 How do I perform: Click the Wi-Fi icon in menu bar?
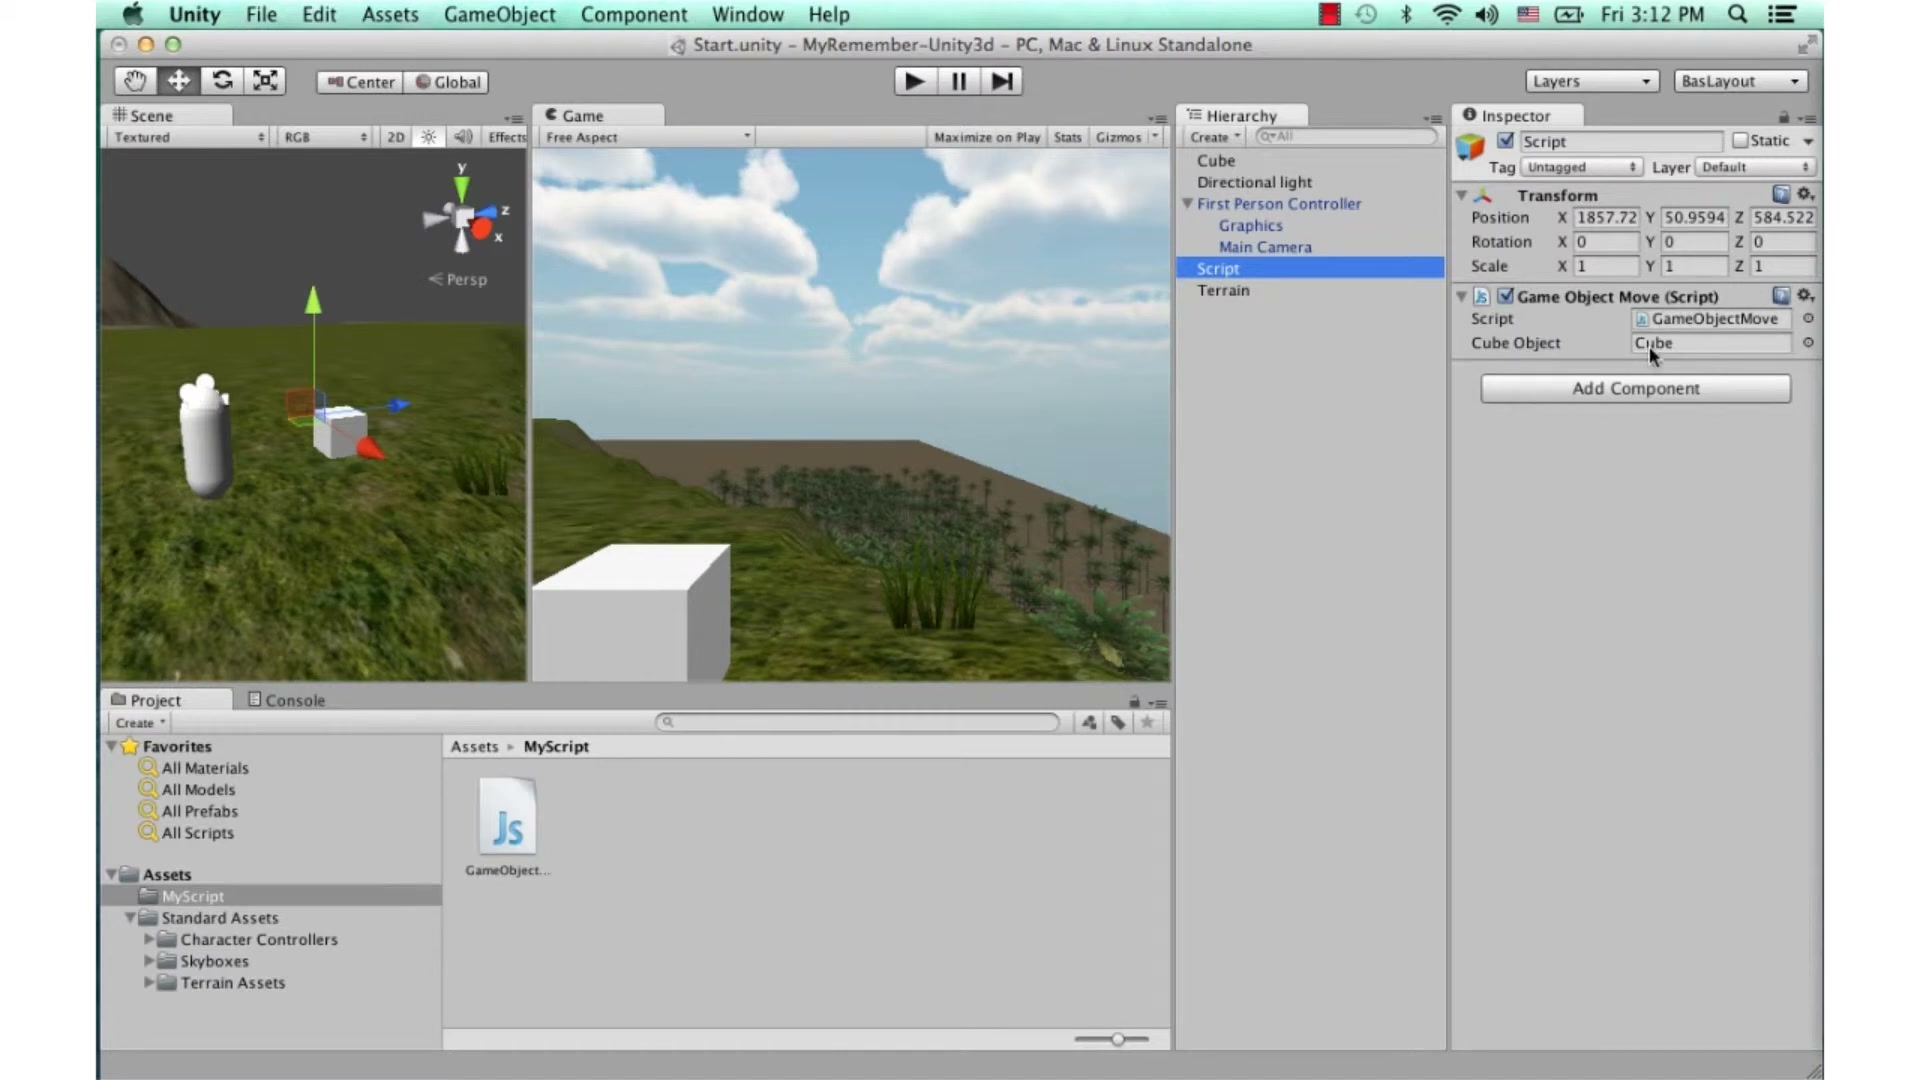click(1446, 14)
